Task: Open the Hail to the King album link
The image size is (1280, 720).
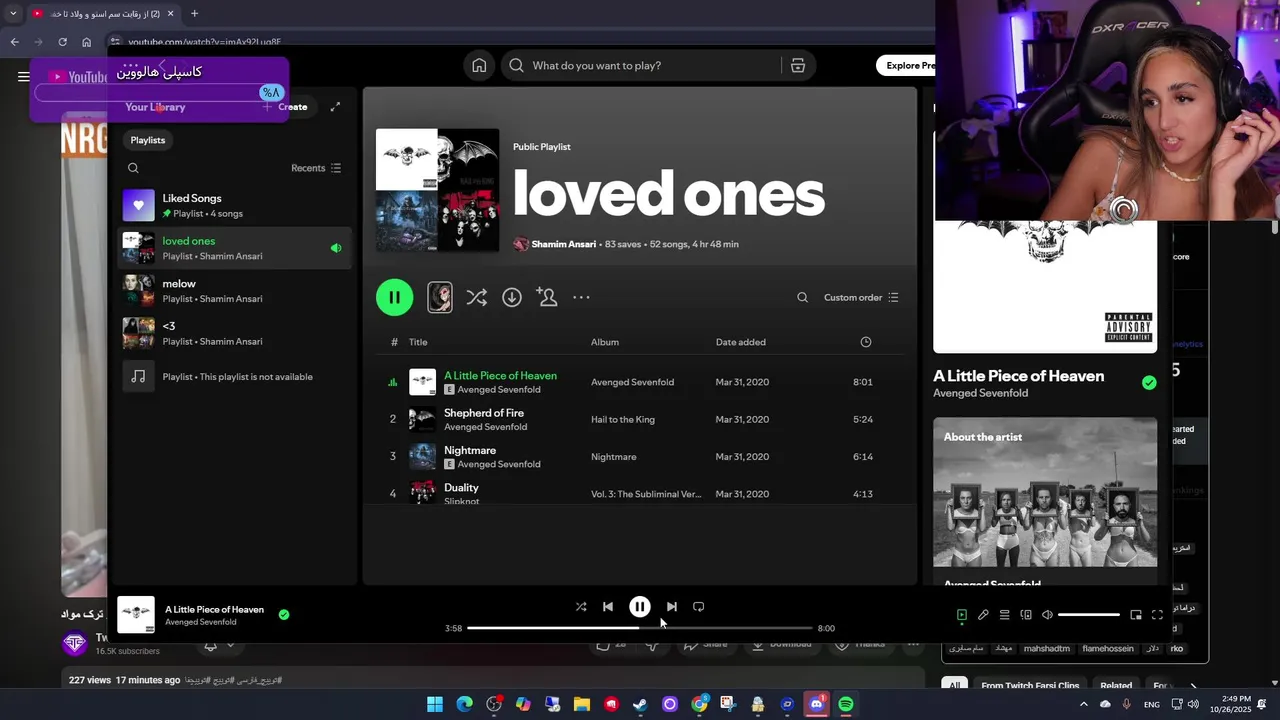Action: pos(622,419)
